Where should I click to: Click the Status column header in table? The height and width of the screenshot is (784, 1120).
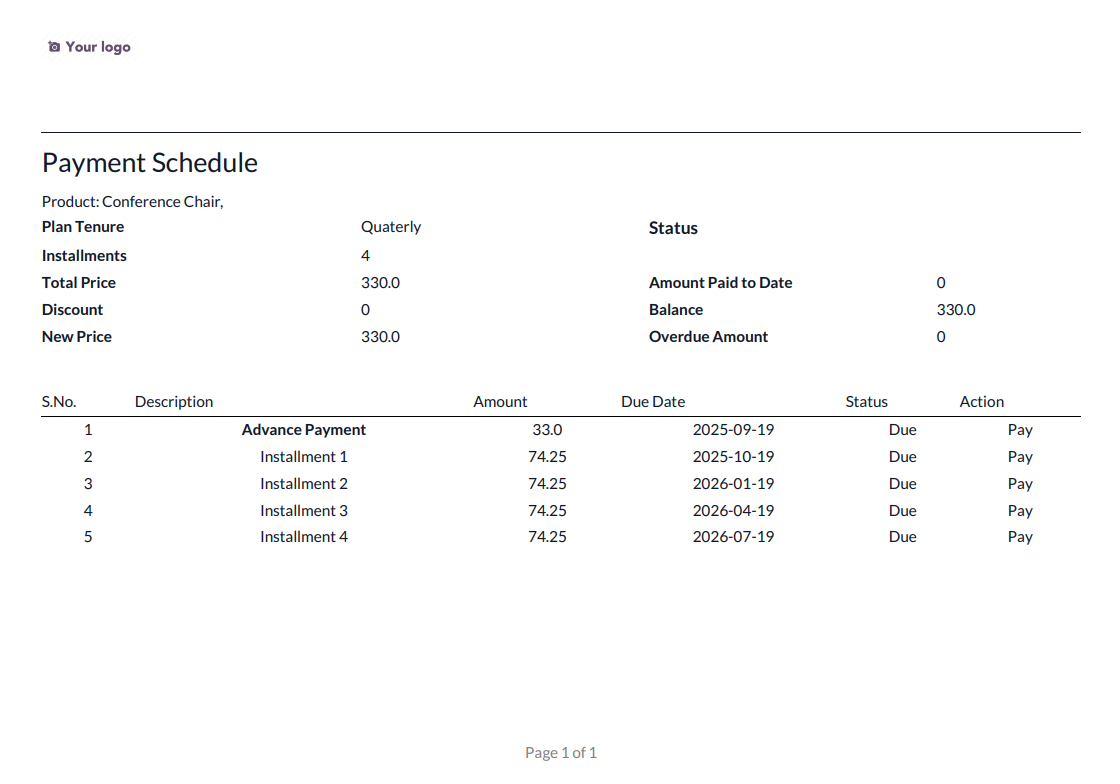tap(866, 402)
